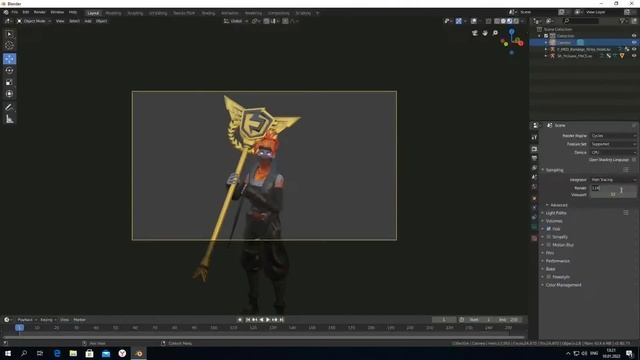The width and height of the screenshot is (640, 360).
Task: Open the World properties tab icon
Action: point(534,187)
